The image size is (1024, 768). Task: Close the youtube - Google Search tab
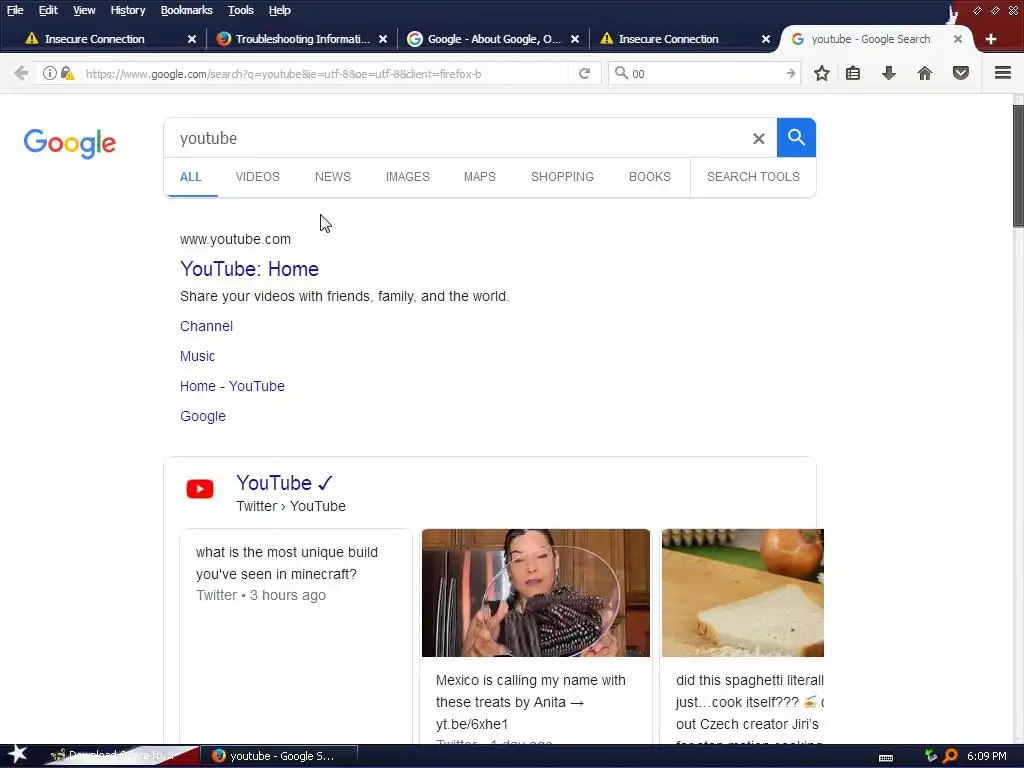(x=957, y=39)
